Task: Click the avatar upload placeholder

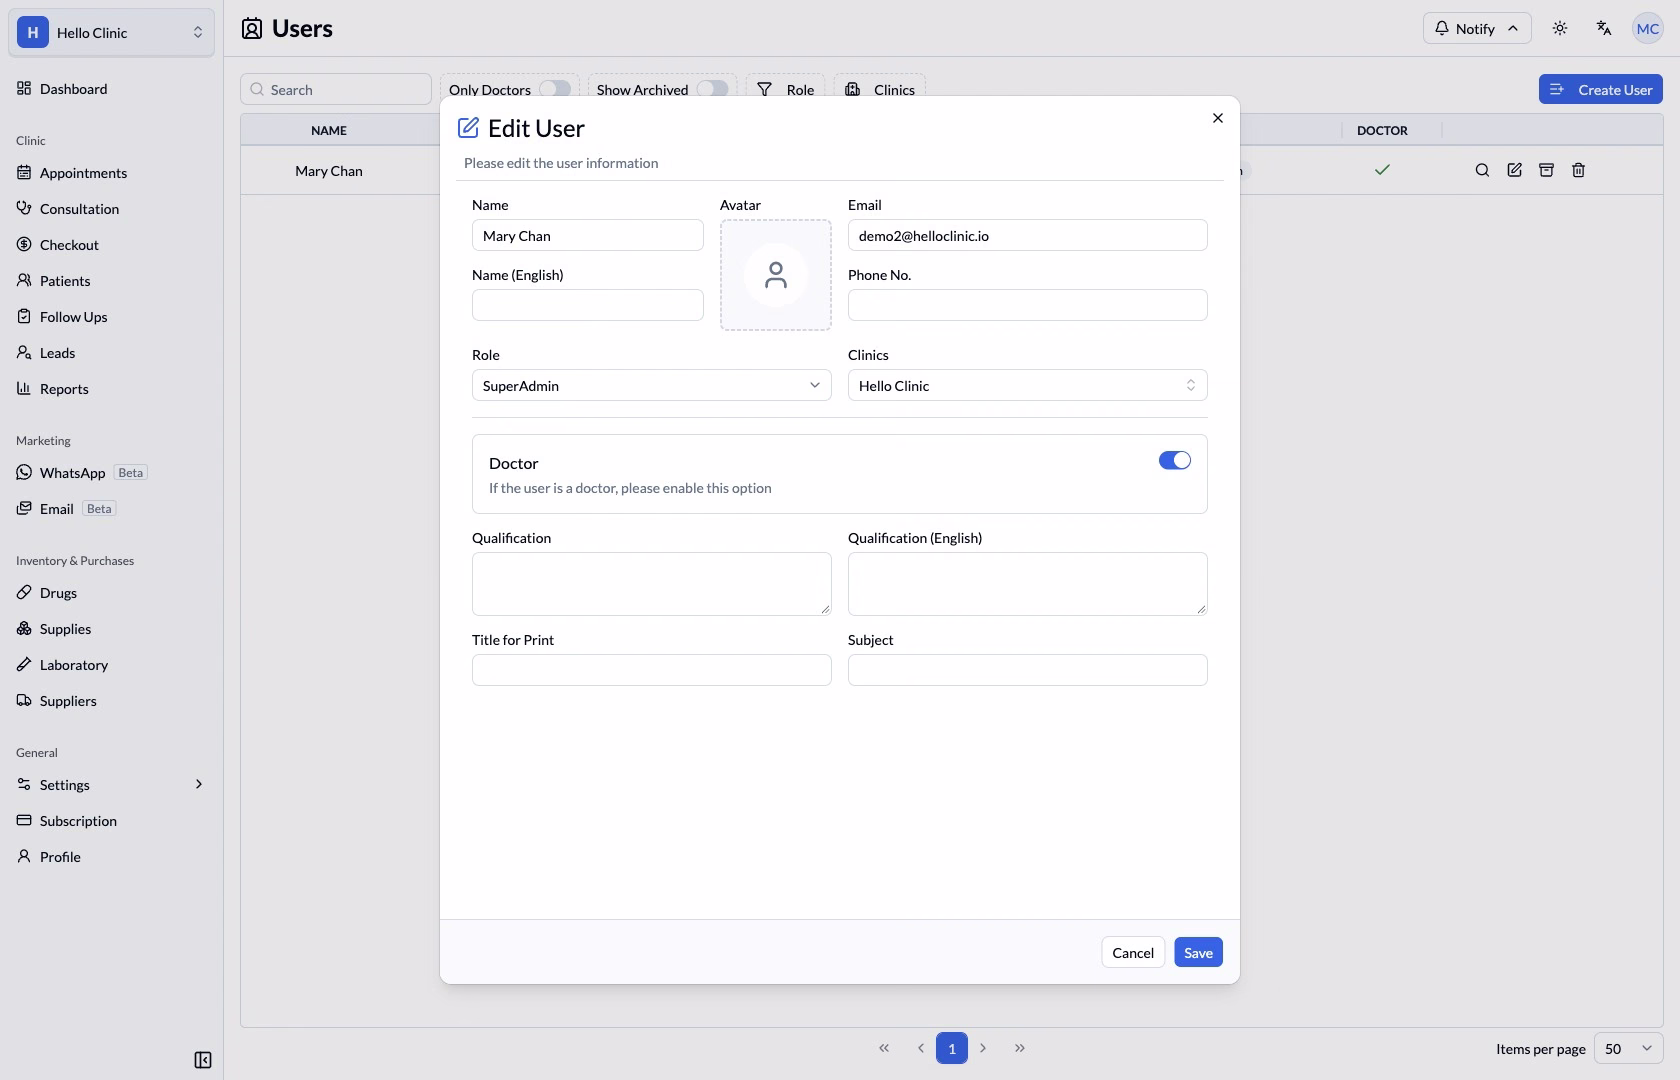Action: tap(776, 275)
